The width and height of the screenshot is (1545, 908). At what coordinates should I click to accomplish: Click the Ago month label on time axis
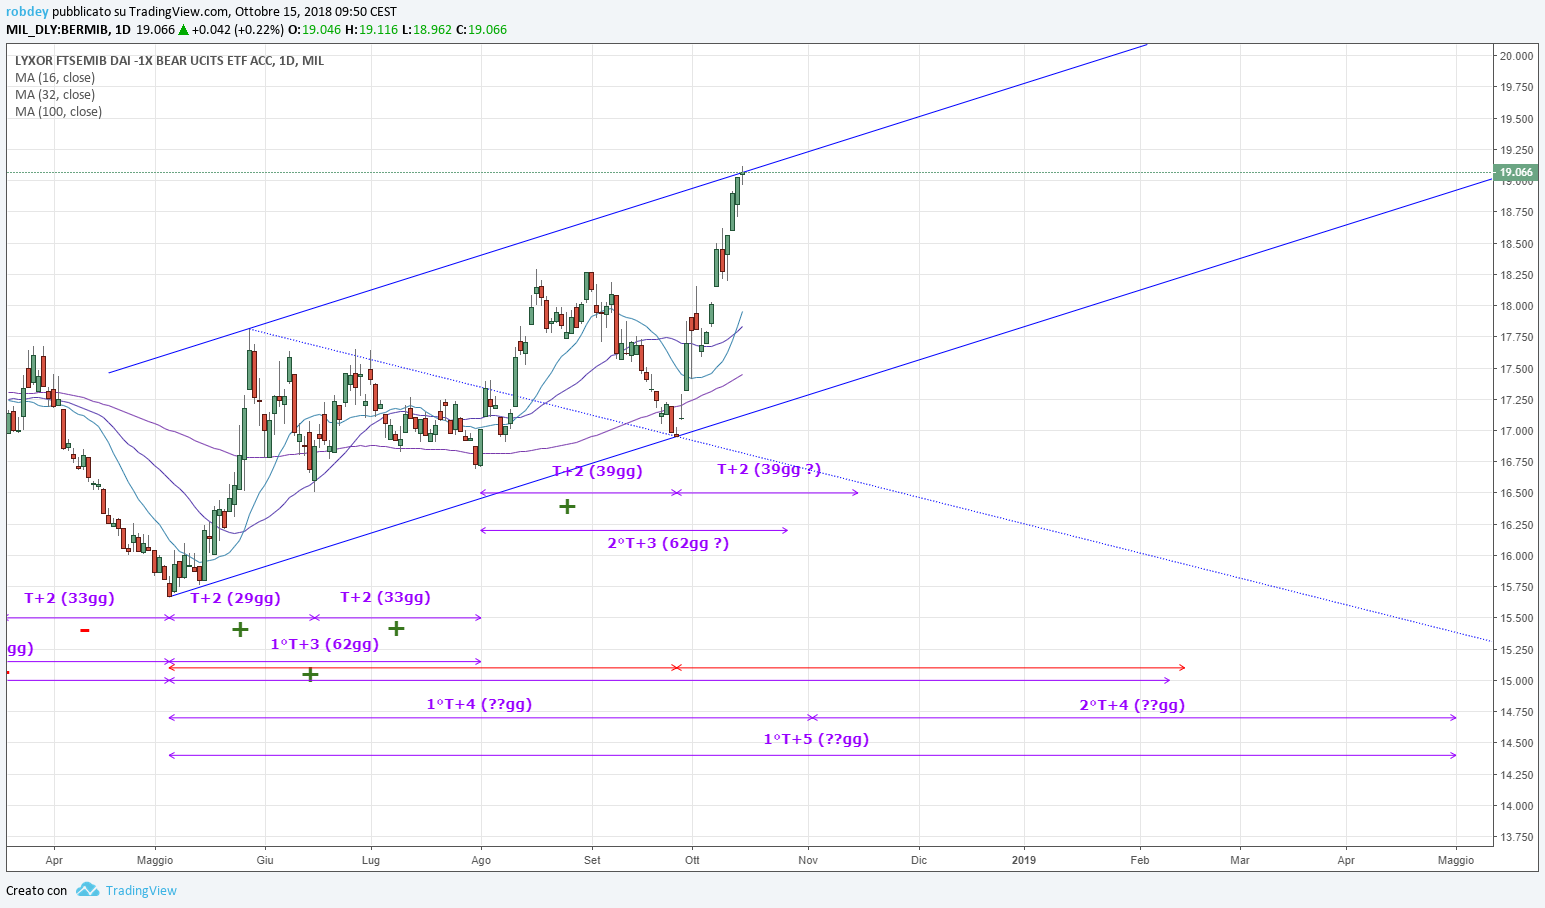point(481,860)
